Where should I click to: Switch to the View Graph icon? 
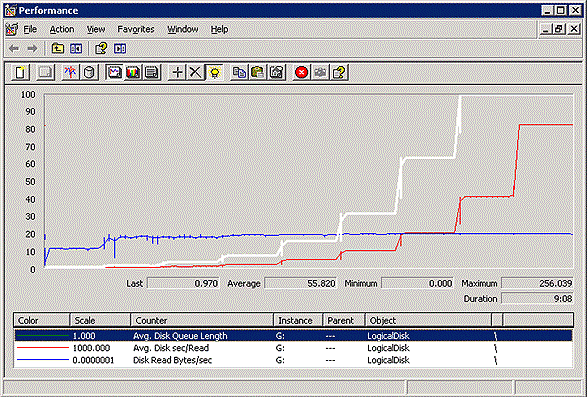(x=114, y=72)
